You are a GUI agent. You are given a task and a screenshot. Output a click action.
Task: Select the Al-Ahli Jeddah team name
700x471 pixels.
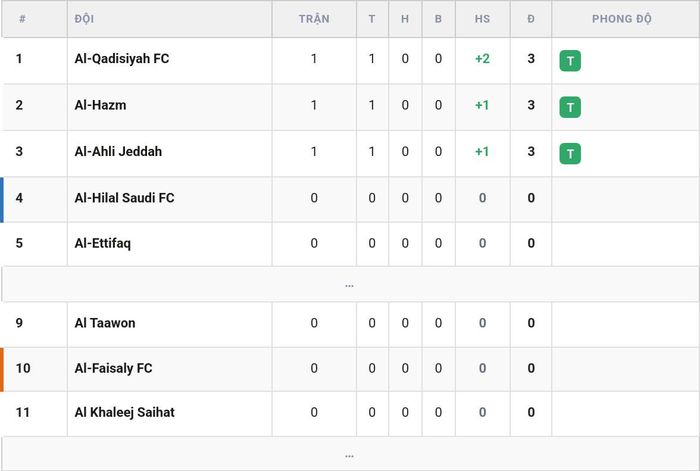(x=118, y=151)
